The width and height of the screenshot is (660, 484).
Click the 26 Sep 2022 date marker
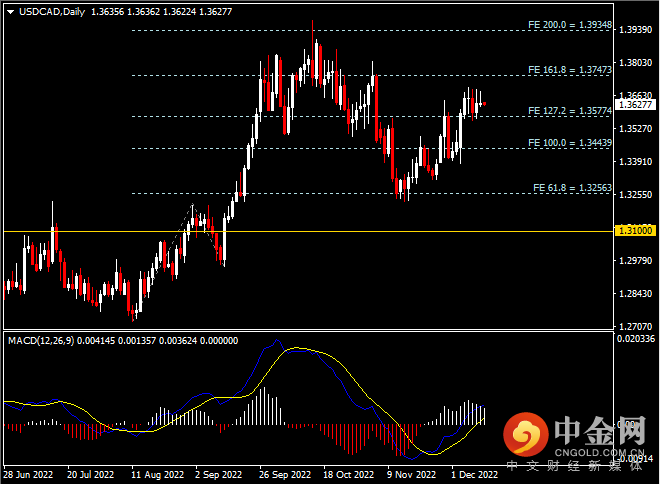pos(284,476)
